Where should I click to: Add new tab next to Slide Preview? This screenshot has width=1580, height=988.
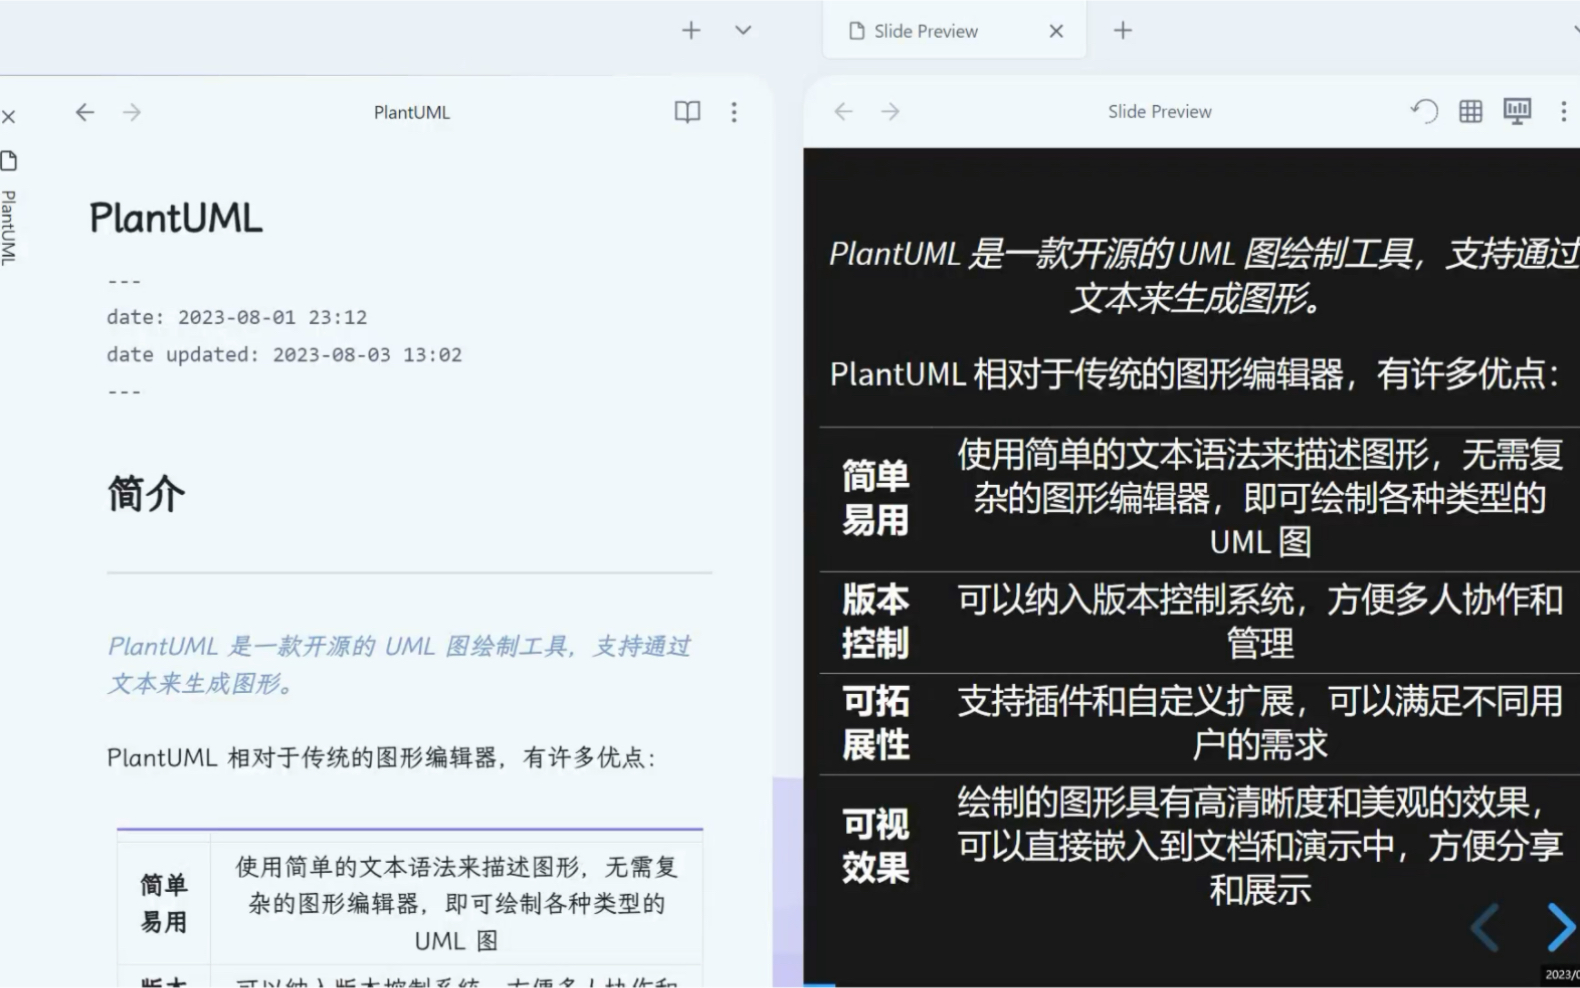[x=1123, y=30]
